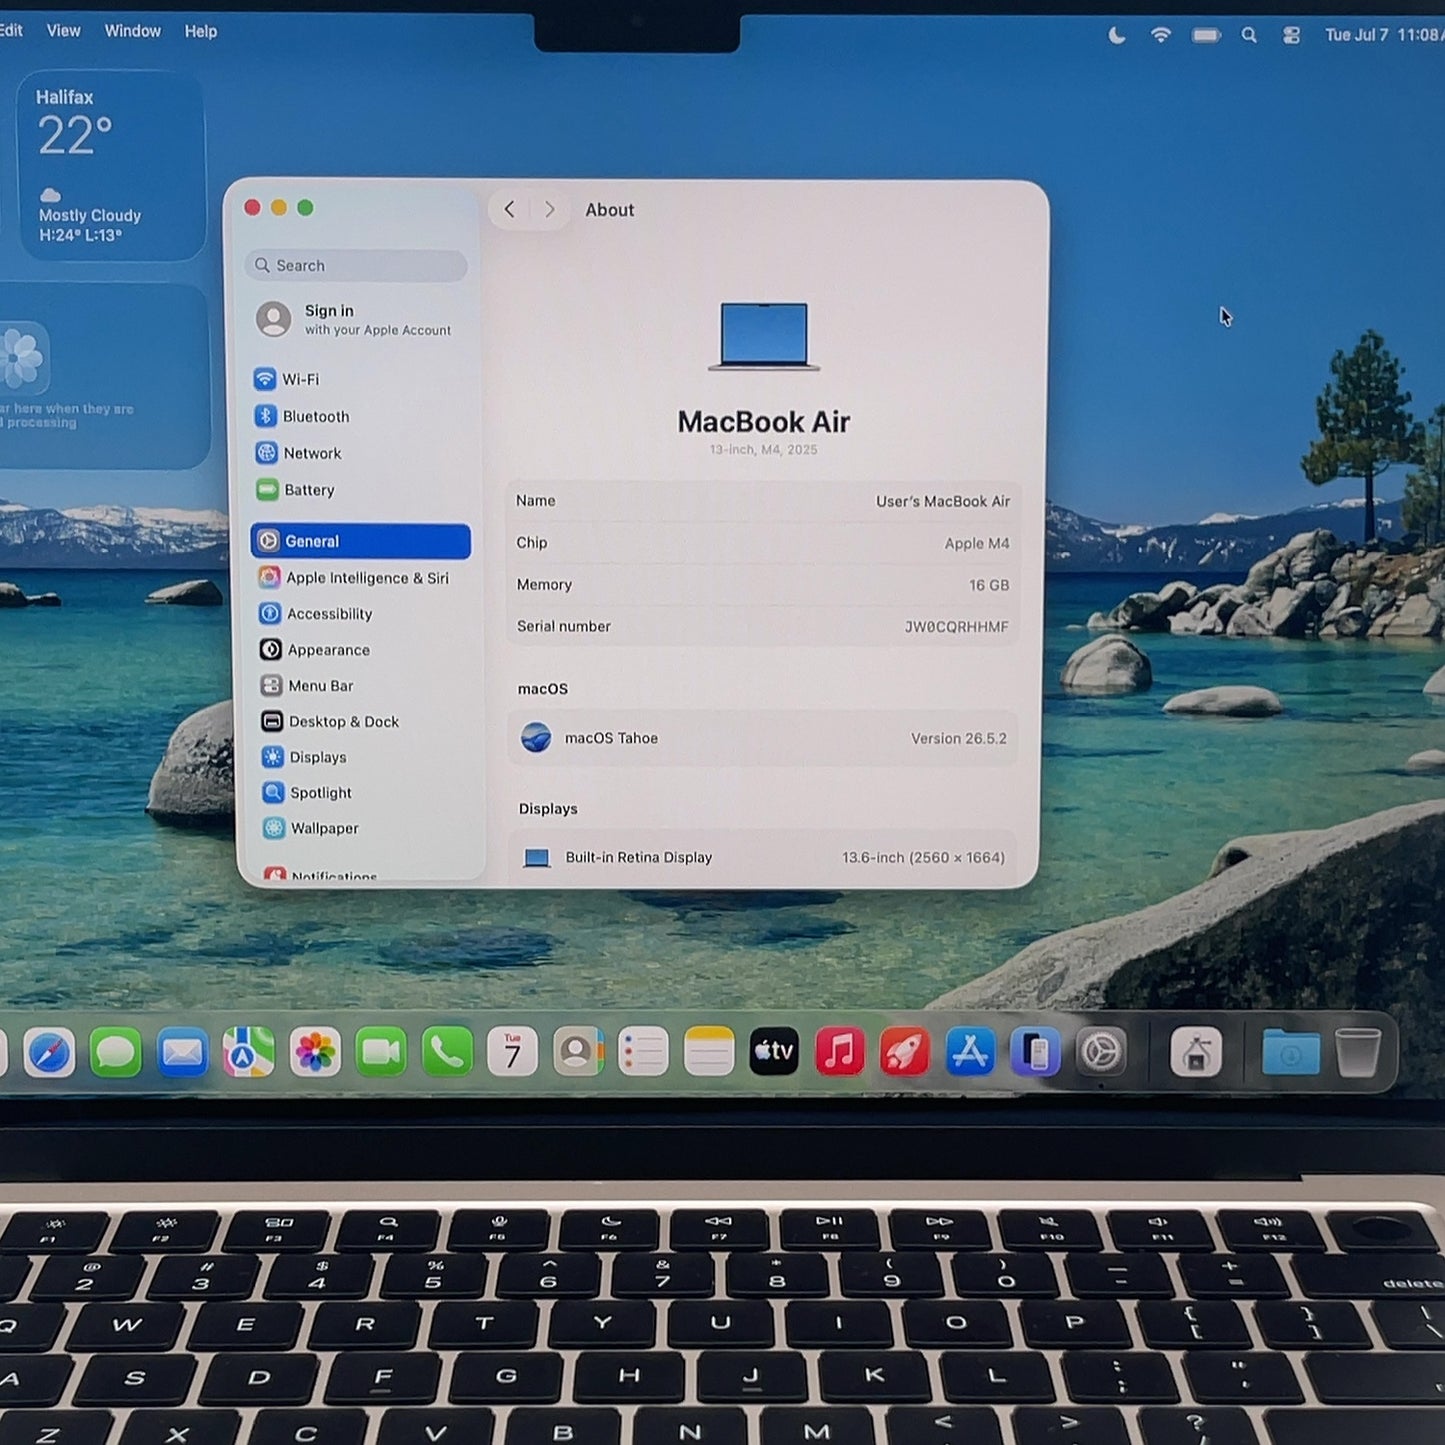Open the Music app in Dock

click(x=839, y=1052)
